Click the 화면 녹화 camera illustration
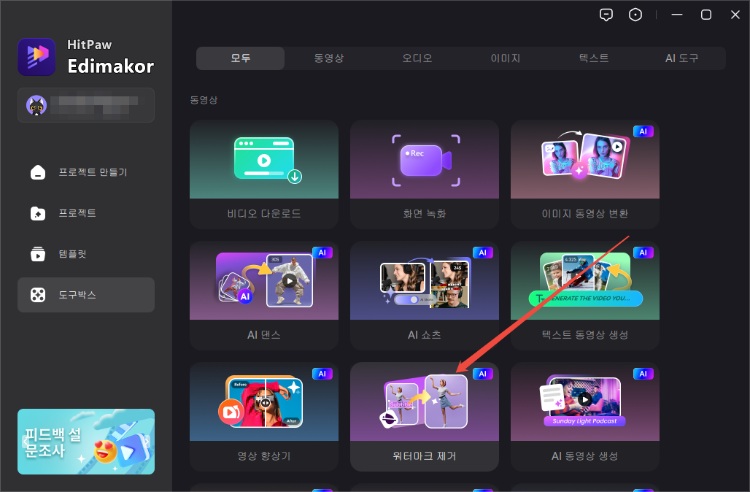750x492 pixels. 424,160
